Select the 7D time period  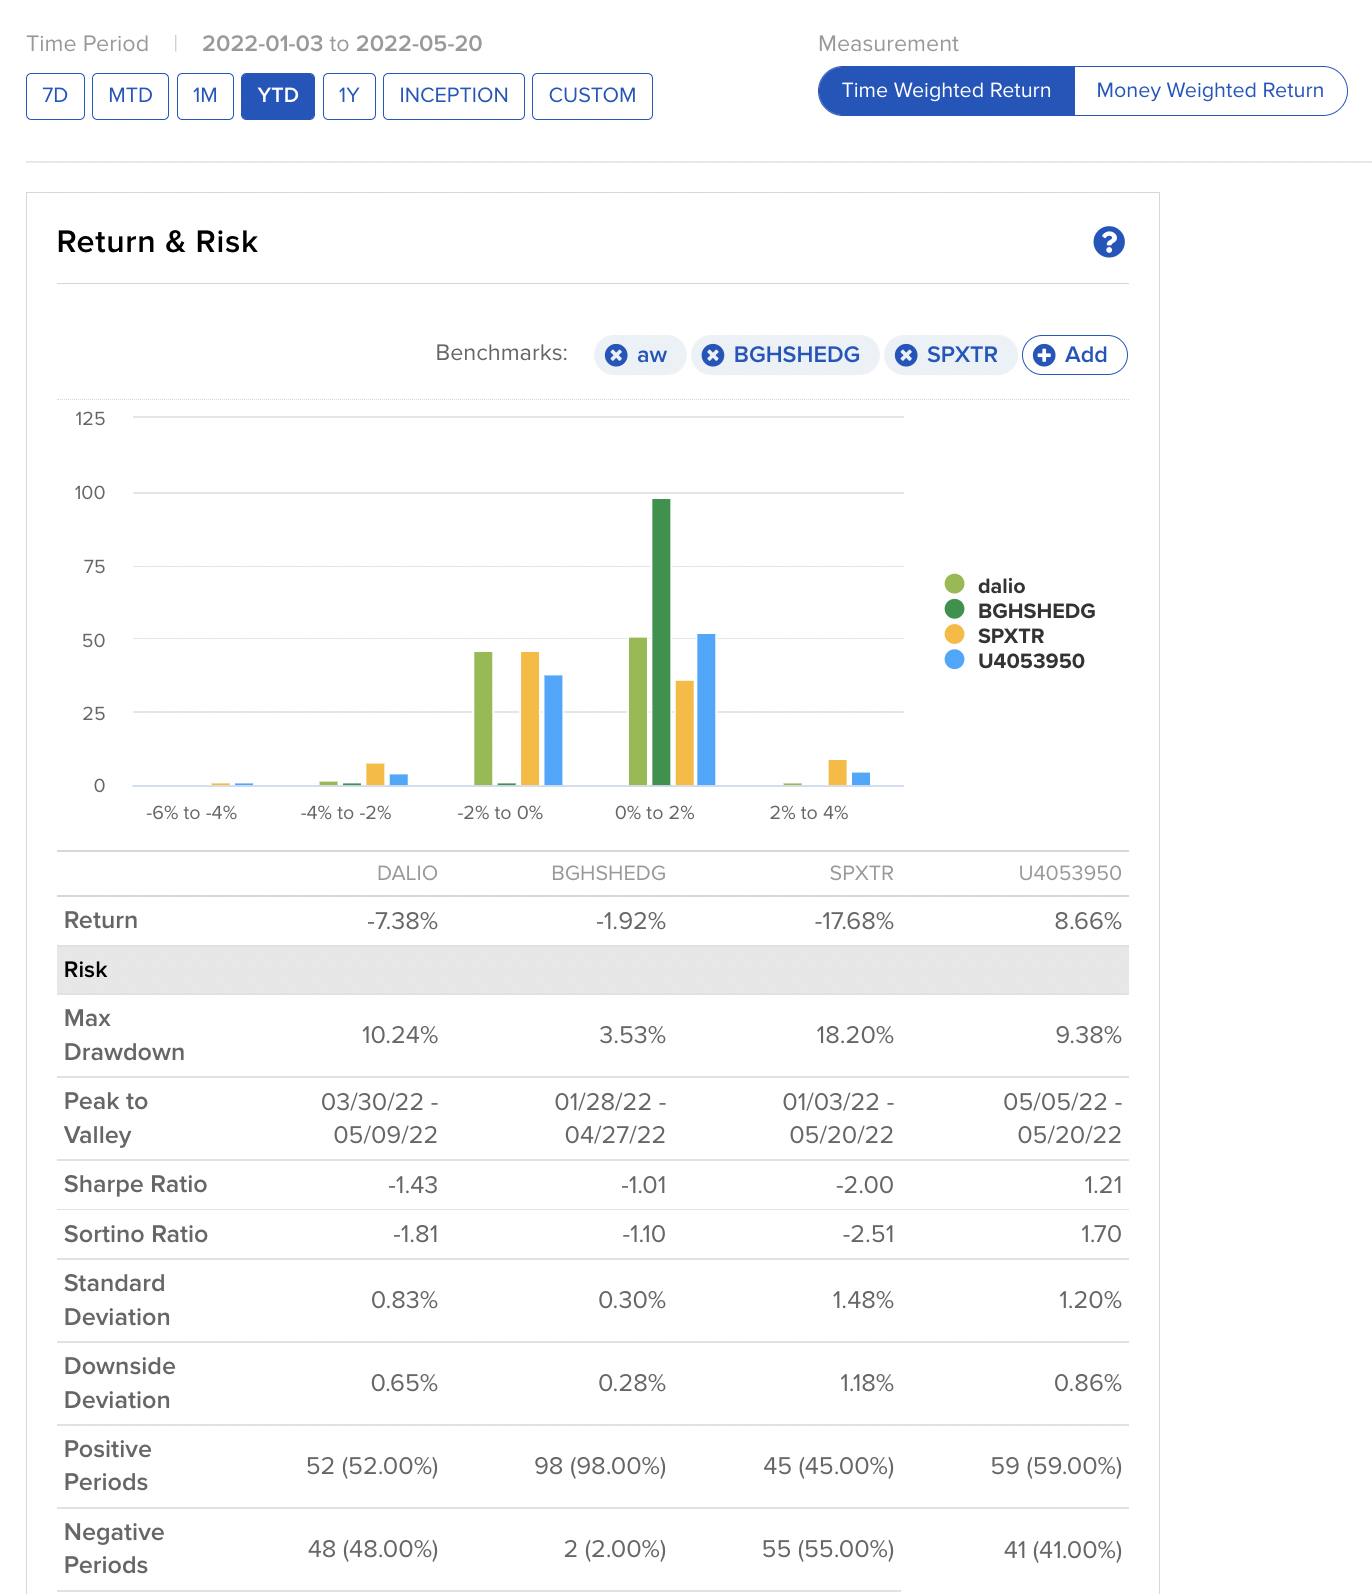point(55,96)
